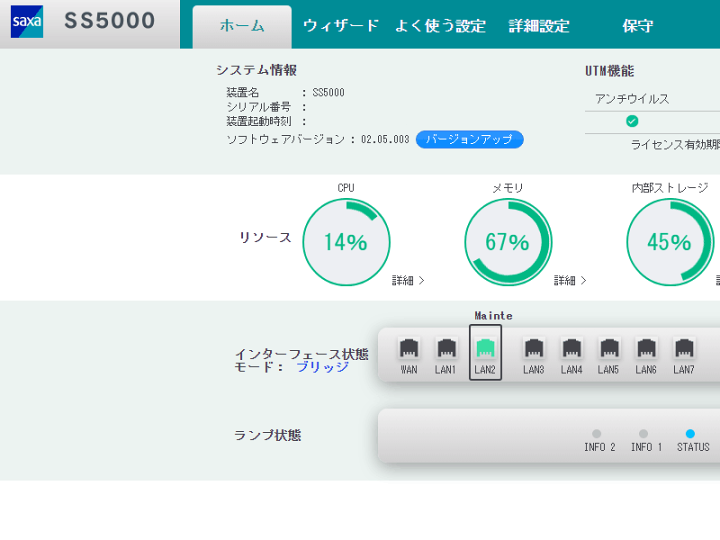
Task: Open the ホーム tab
Action: click(242, 27)
